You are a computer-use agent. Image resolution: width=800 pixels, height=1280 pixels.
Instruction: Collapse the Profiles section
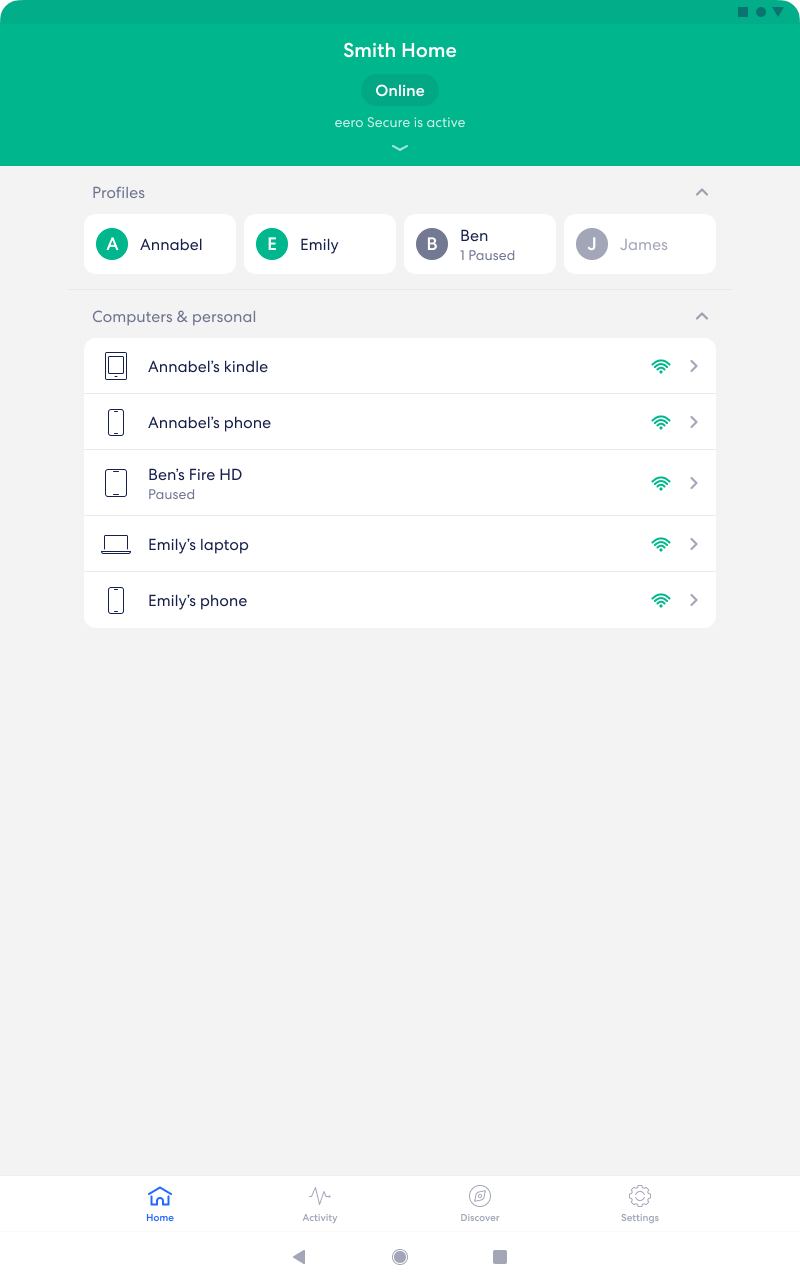coord(702,192)
